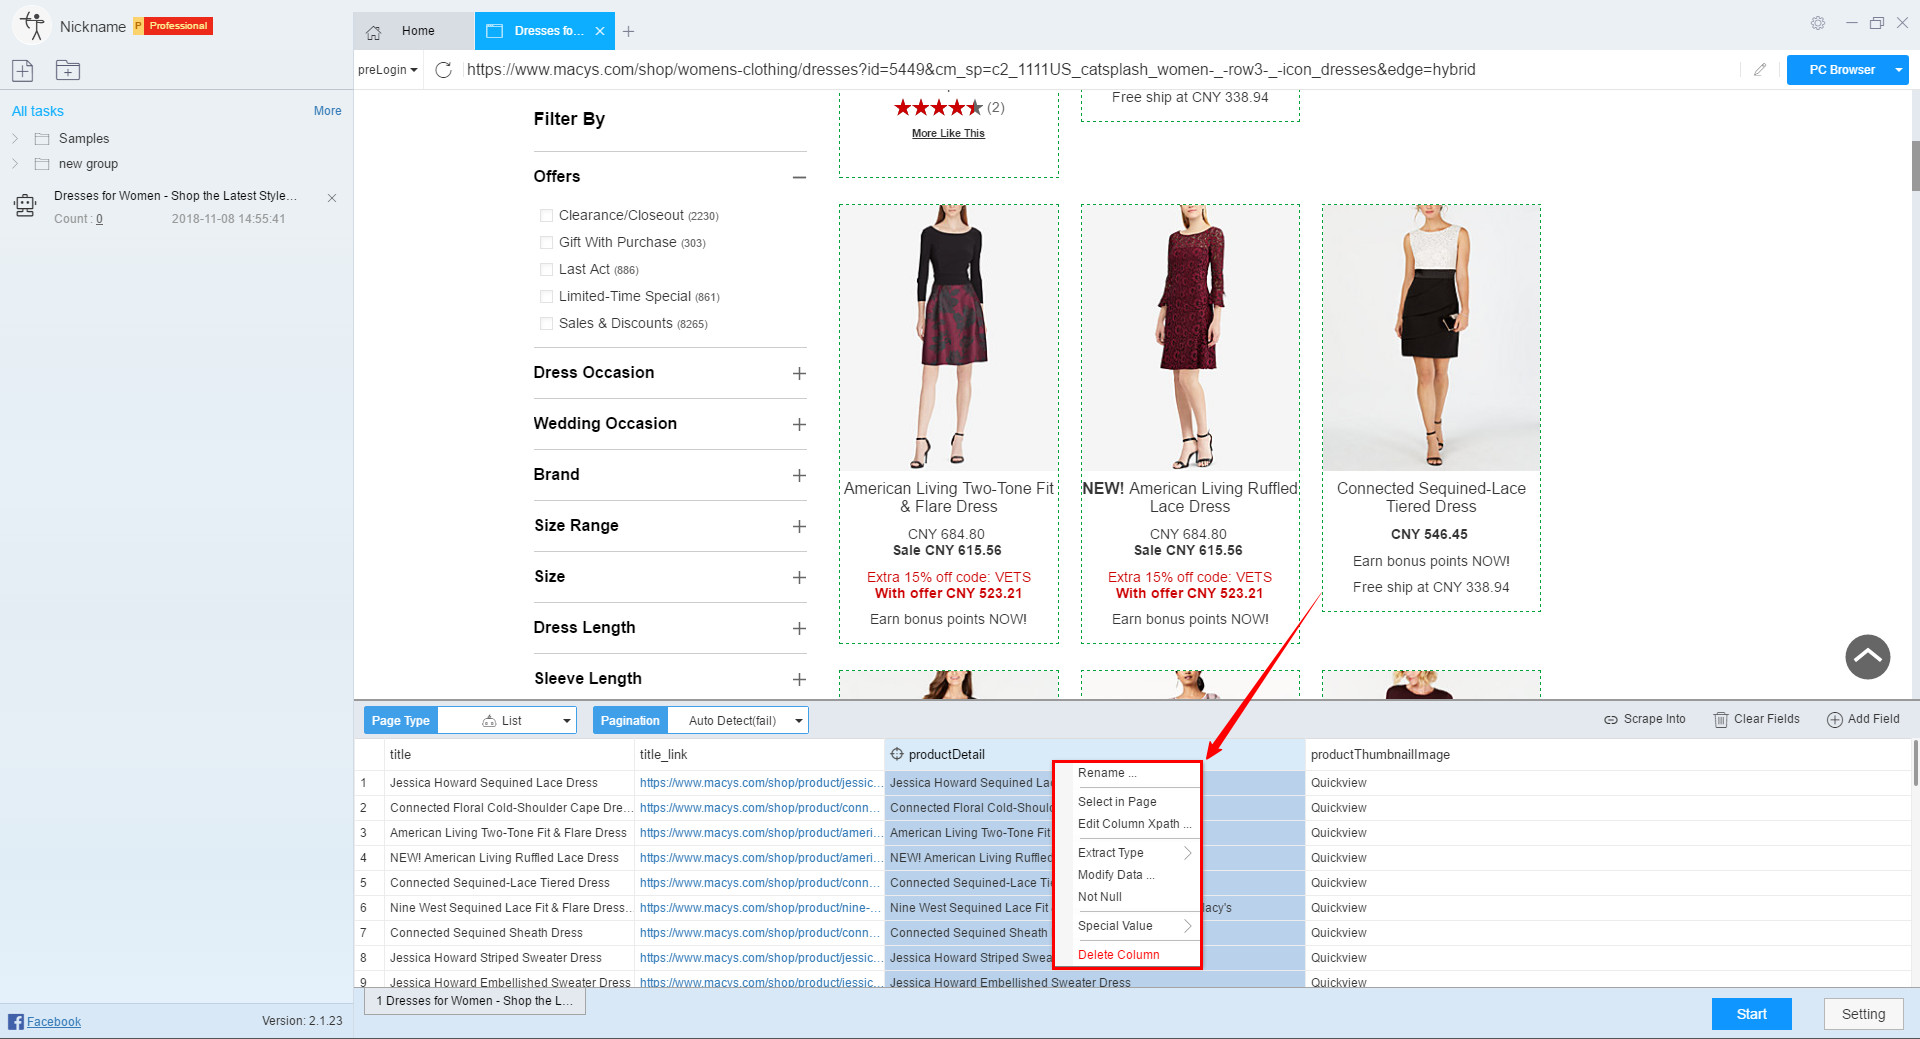Viewport: 1920px width, 1039px height.
Task: Expand Dress Occasion filter
Action: [x=799, y=373]
